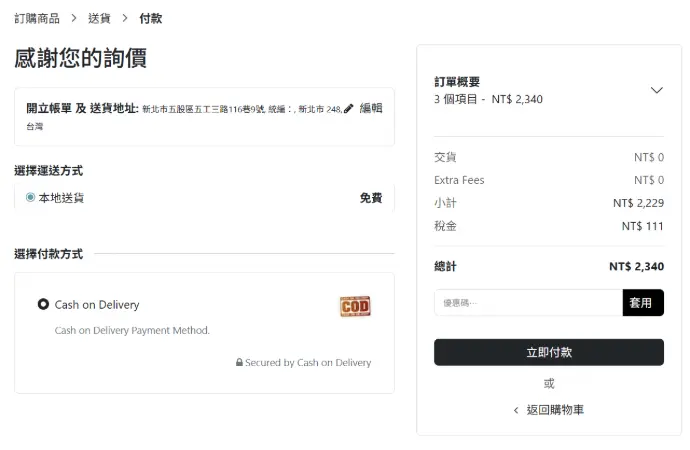
Task: Go to the 訂購商品 breadcrumb step
Action: (x=37, y=18)
